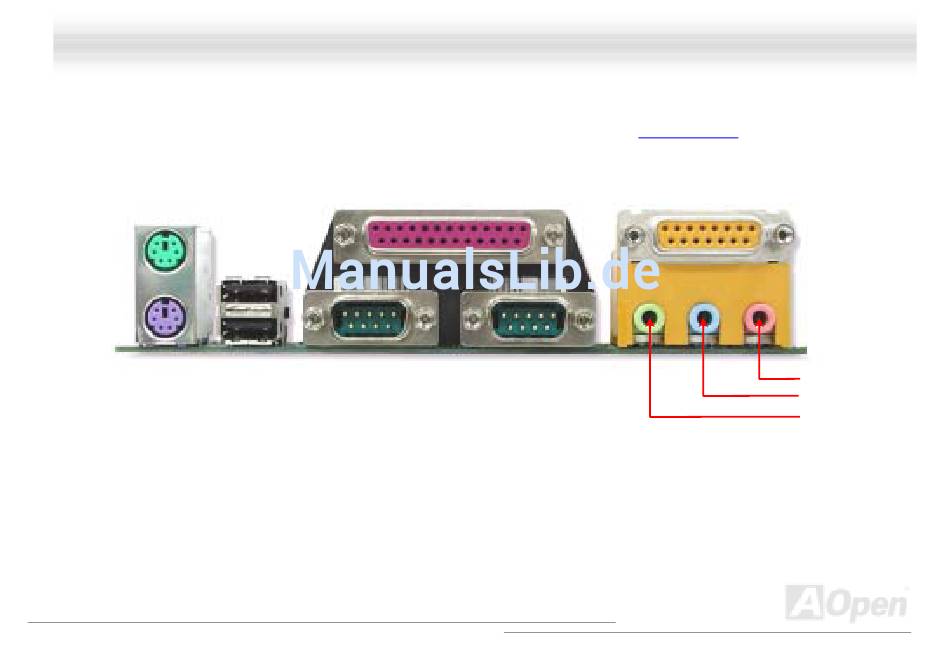Image resolution: width=950 pixels, height=646 pixels.
Task: Open the ManualsLib.de watermark link
Action: click(476, 270)
